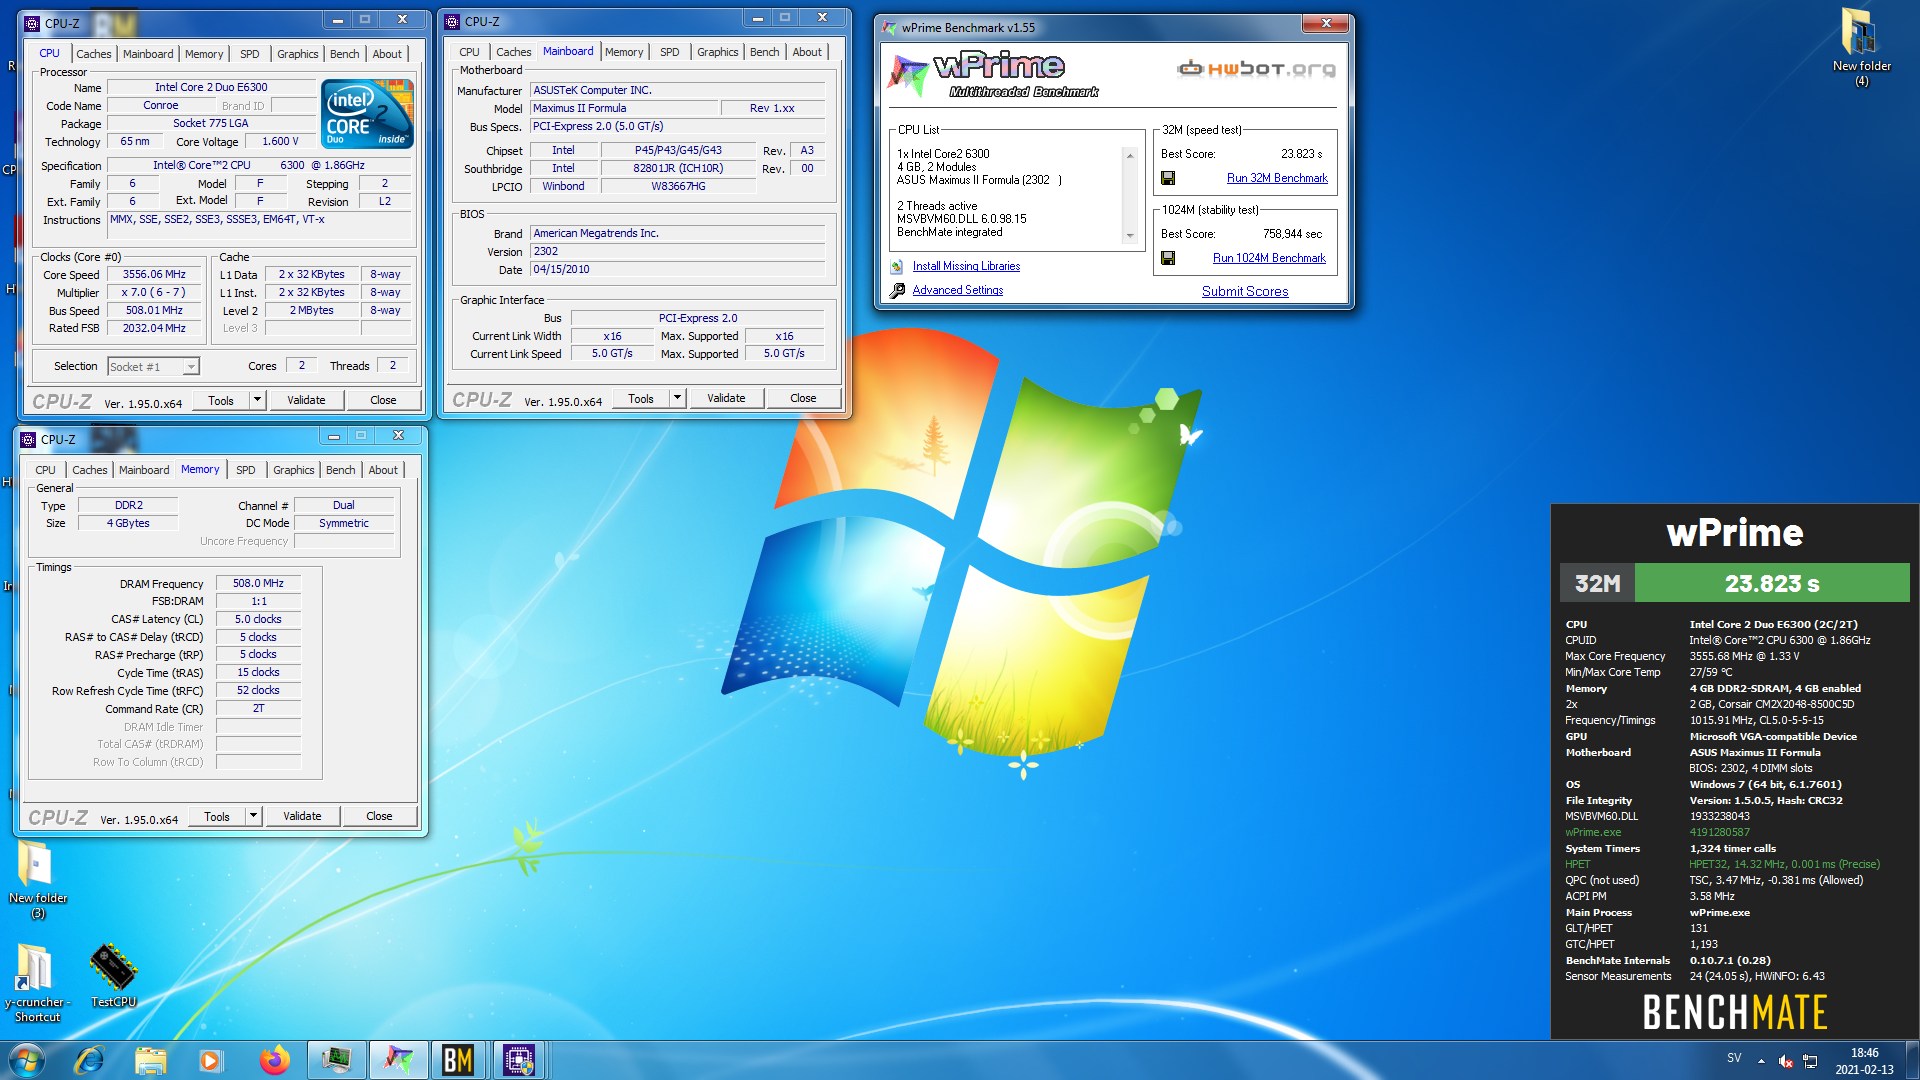Screen dimensions: 1920x1080
Task: Click the title icon of the CPU-Z Memory window
Action: coord(29,439)
